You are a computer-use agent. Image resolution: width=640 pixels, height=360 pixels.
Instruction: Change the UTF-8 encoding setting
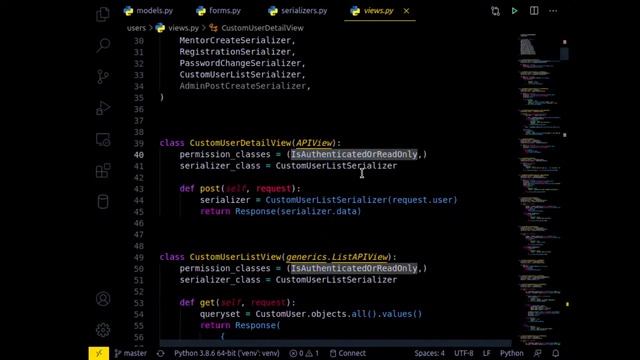coord(464,353)
